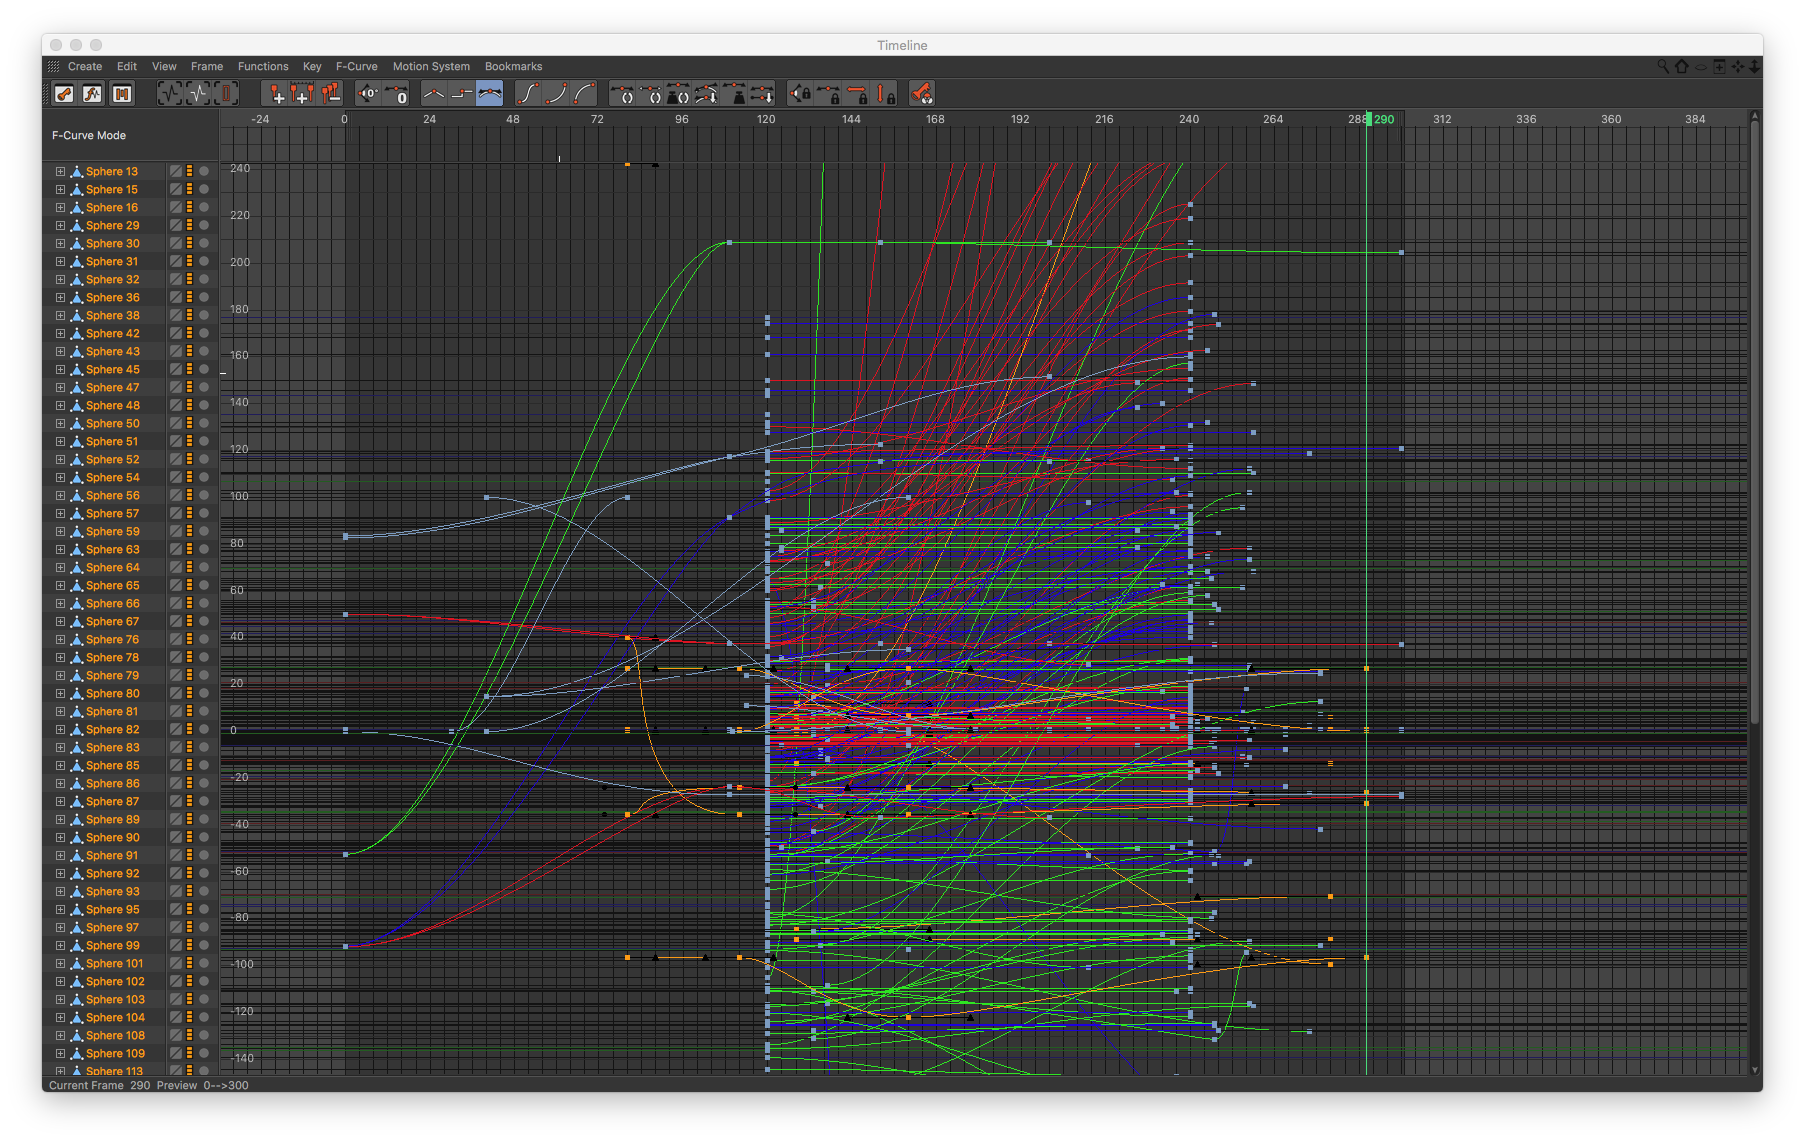
Task: Set Step interpolation icon
Action: 461,94
